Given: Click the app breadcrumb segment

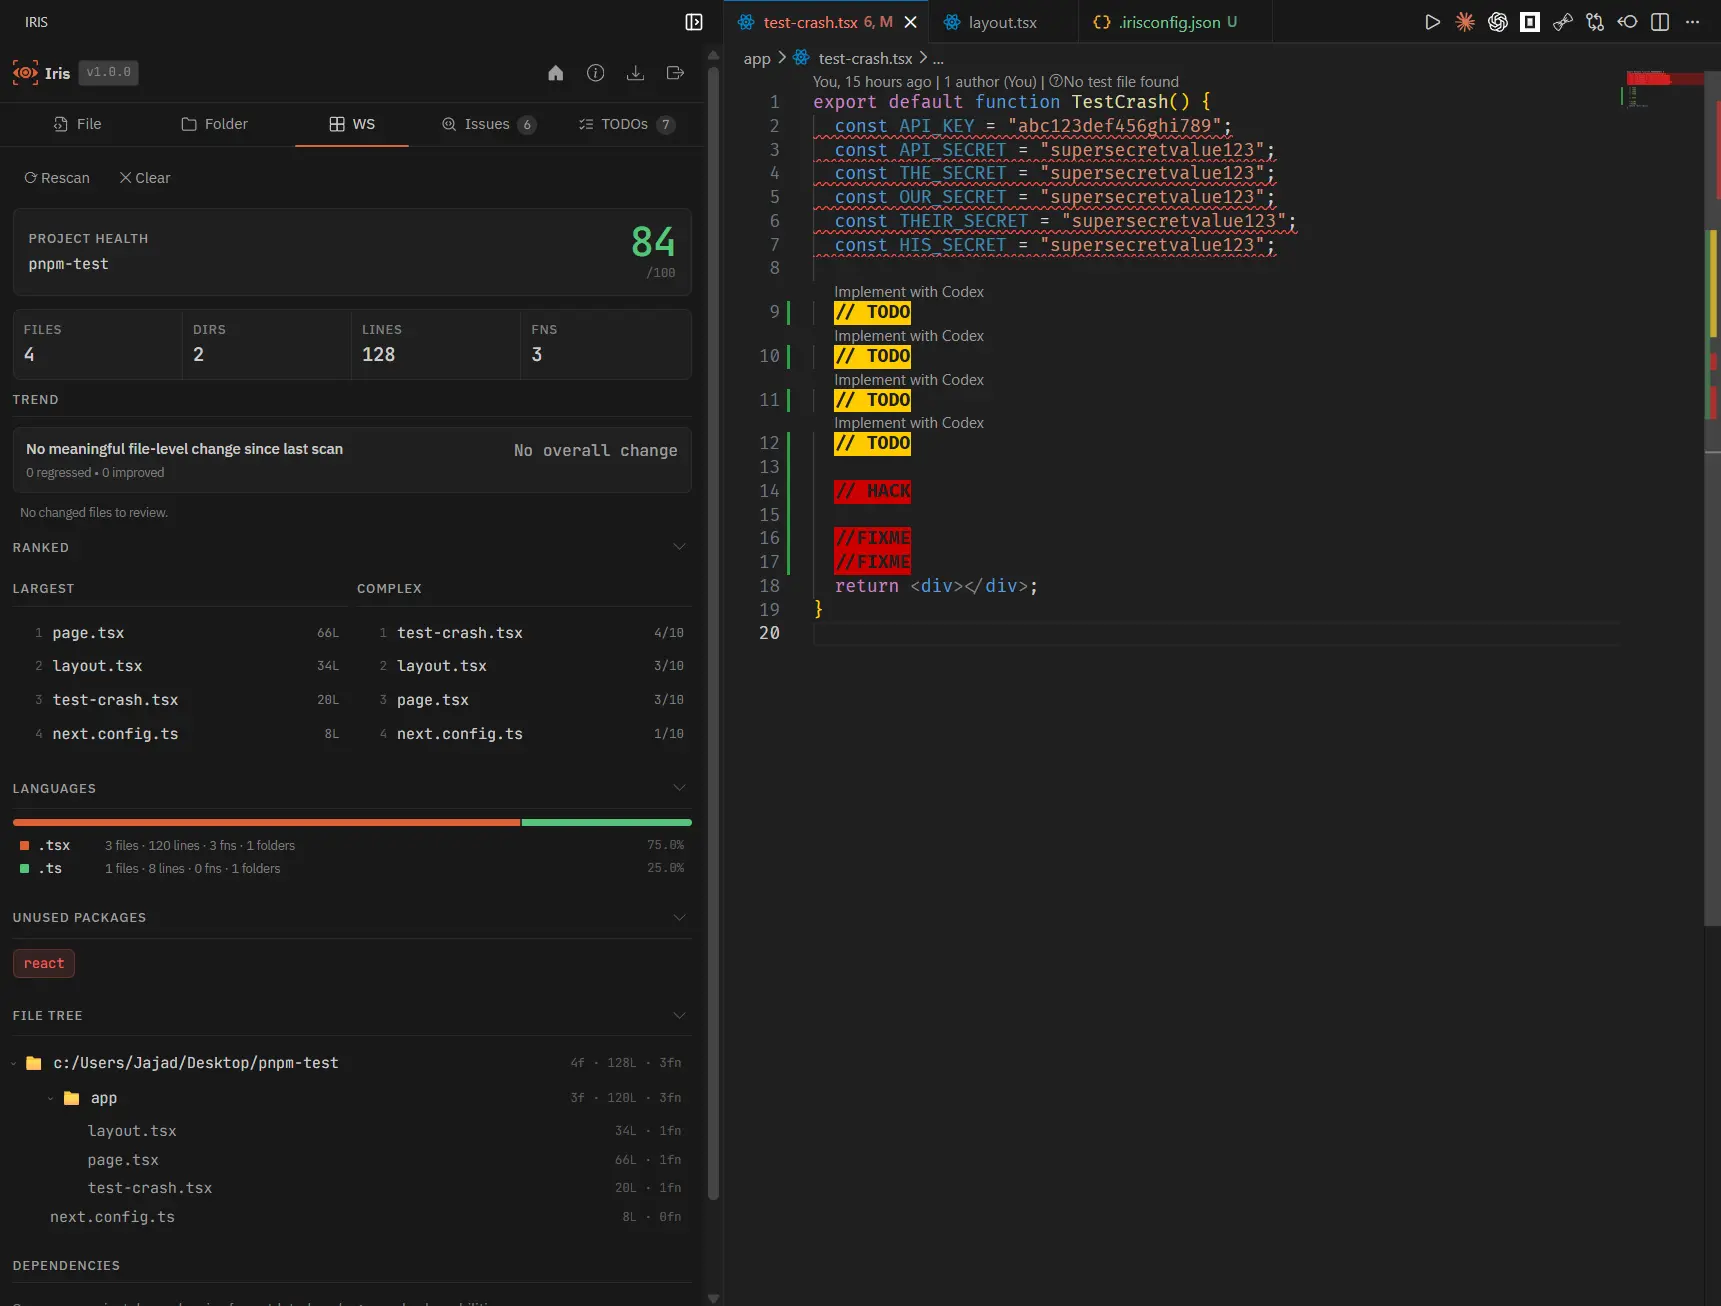Looking at the screenshot, I should pyautogui.click(x=757, y=58).
